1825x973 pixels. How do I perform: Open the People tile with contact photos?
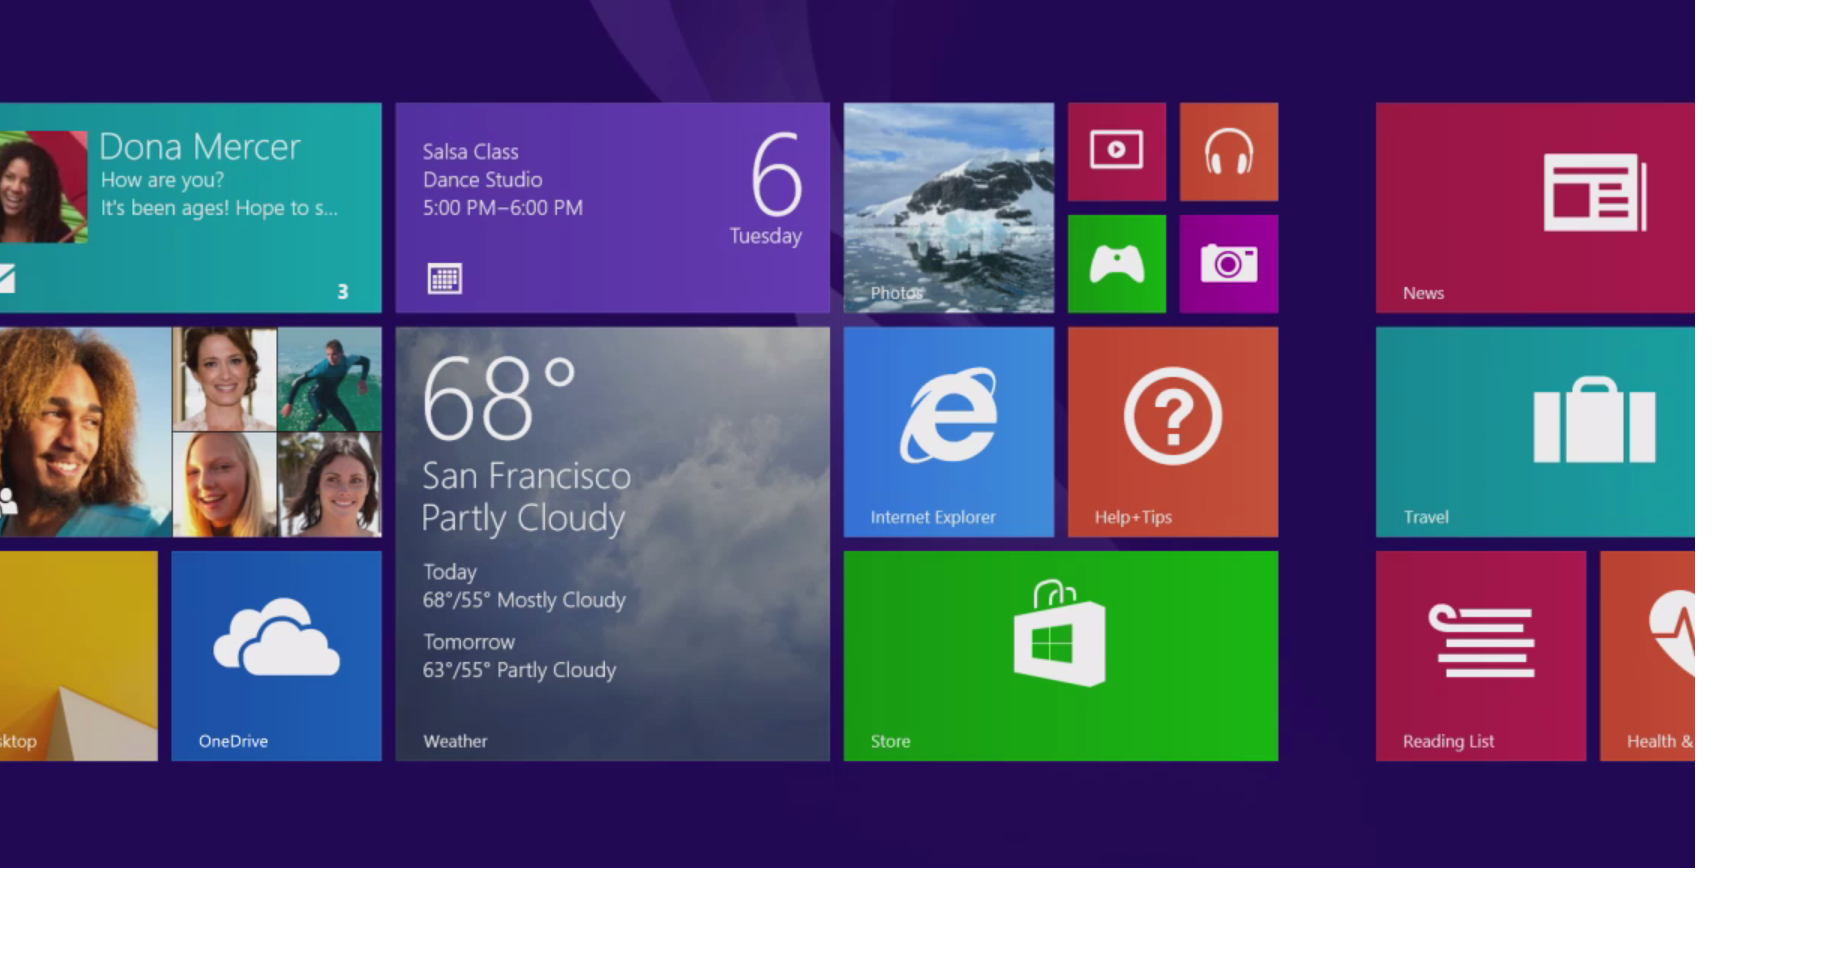point(190,431)
